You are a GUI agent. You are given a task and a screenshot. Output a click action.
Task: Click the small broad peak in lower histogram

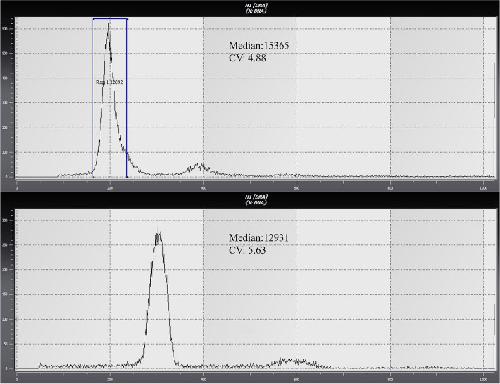[x=293, y=362]
